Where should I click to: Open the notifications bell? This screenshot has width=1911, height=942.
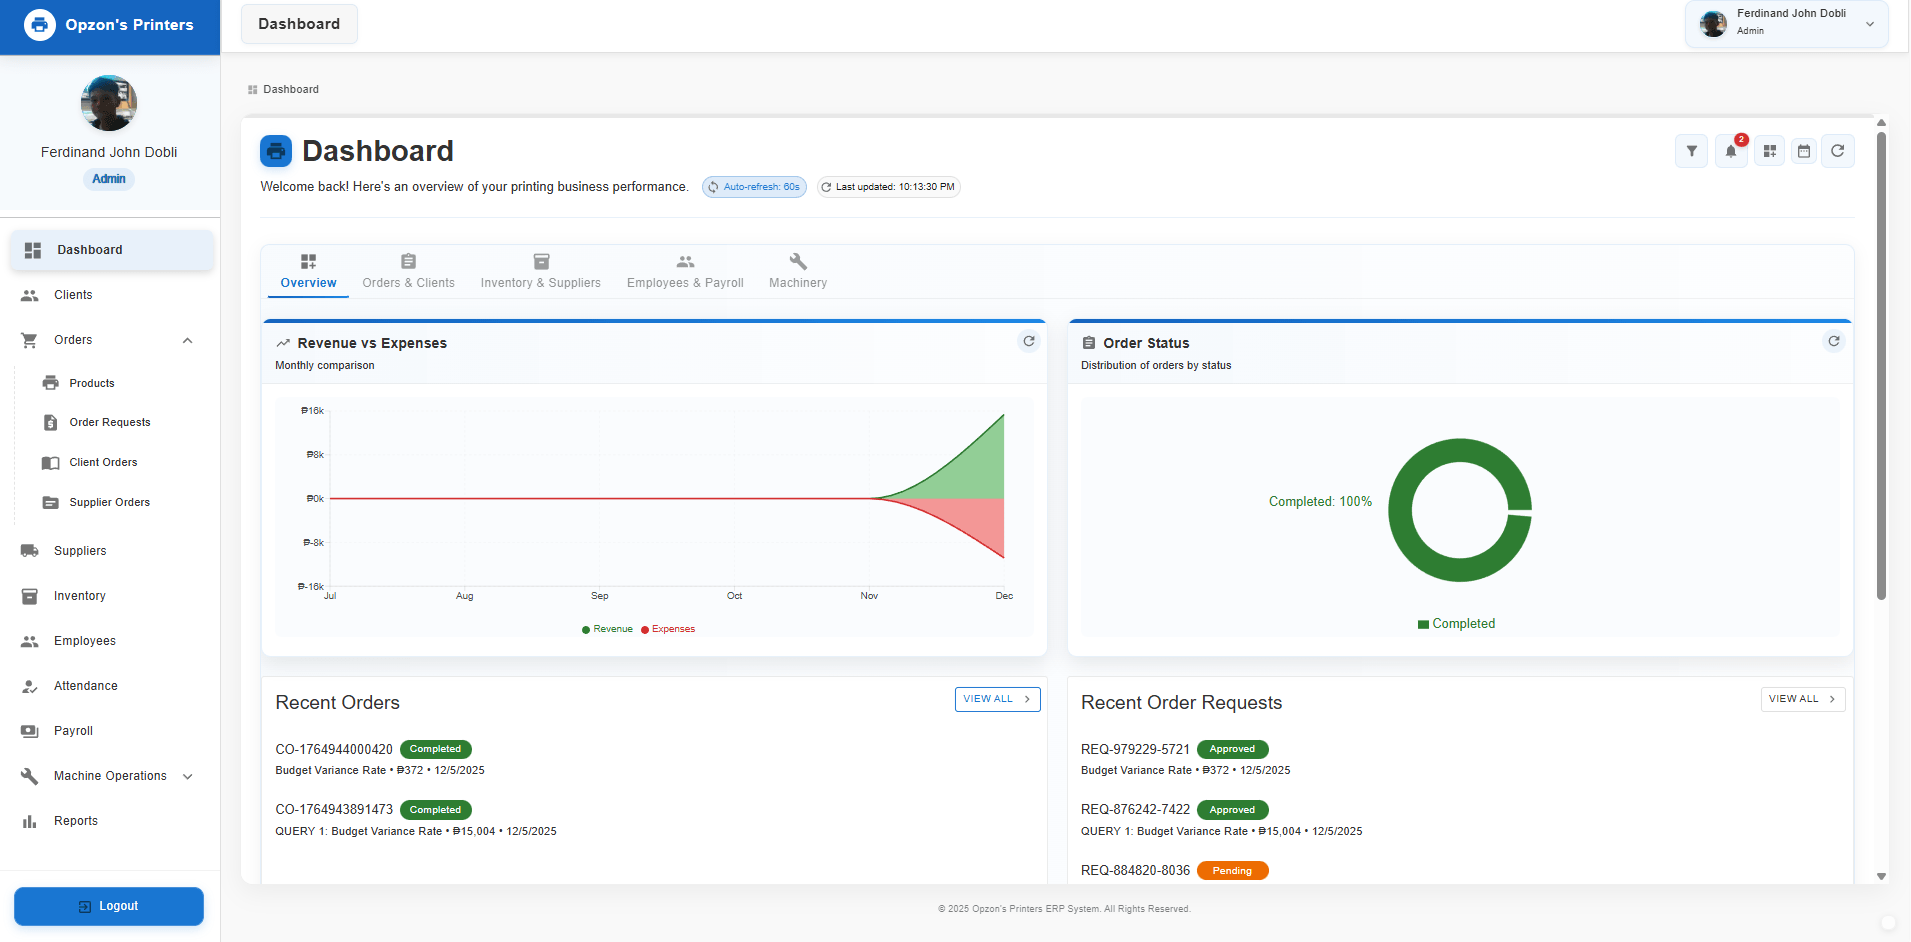1730,151
